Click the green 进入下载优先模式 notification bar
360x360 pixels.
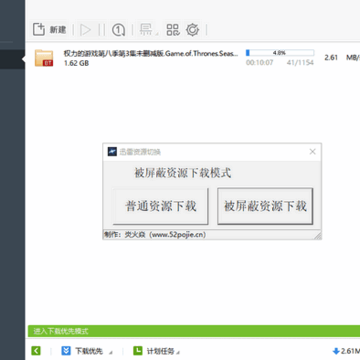194,331
